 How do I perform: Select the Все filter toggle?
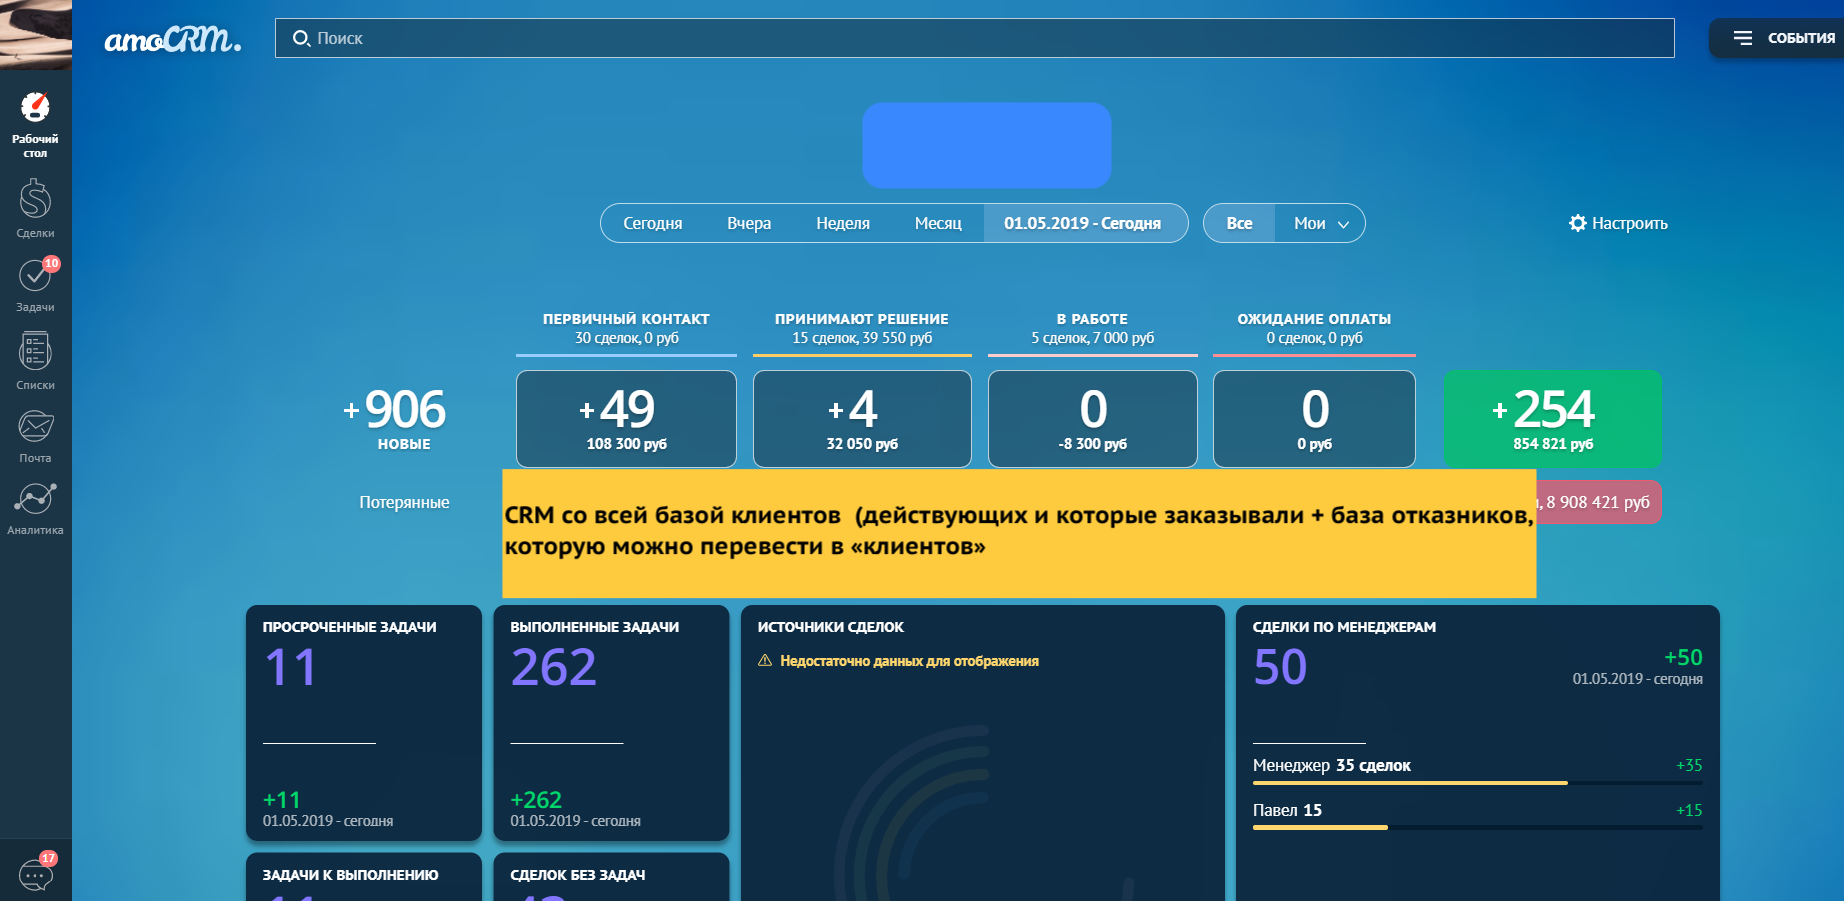coord(1239,223)
